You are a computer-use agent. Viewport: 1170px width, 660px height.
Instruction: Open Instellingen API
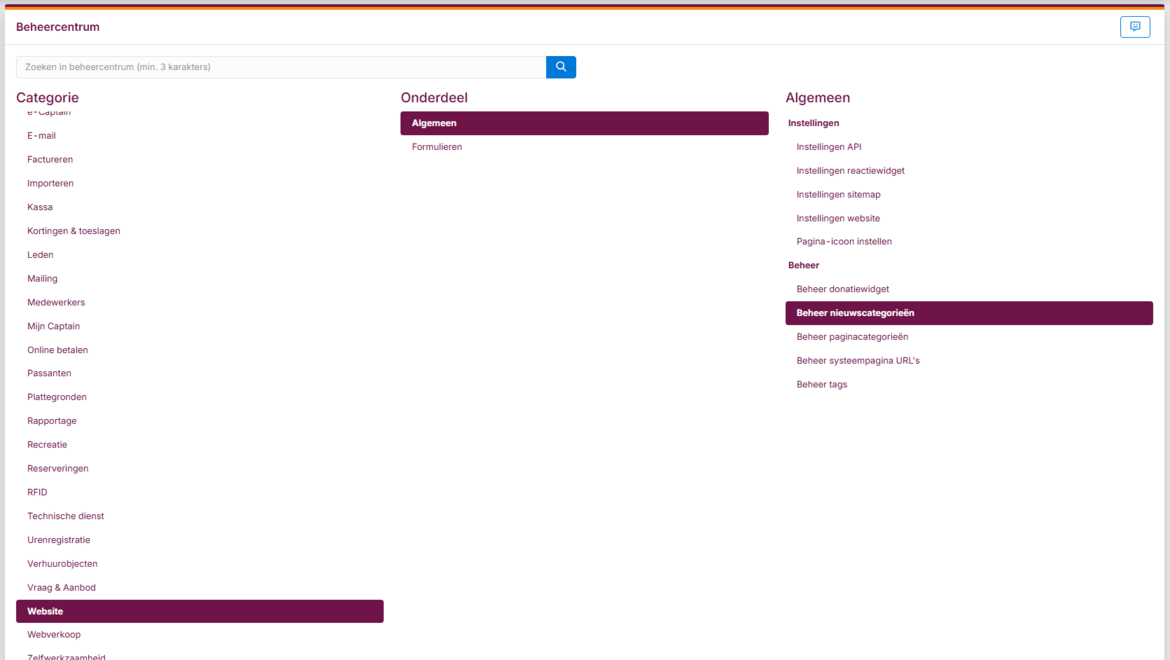point(828,147)
